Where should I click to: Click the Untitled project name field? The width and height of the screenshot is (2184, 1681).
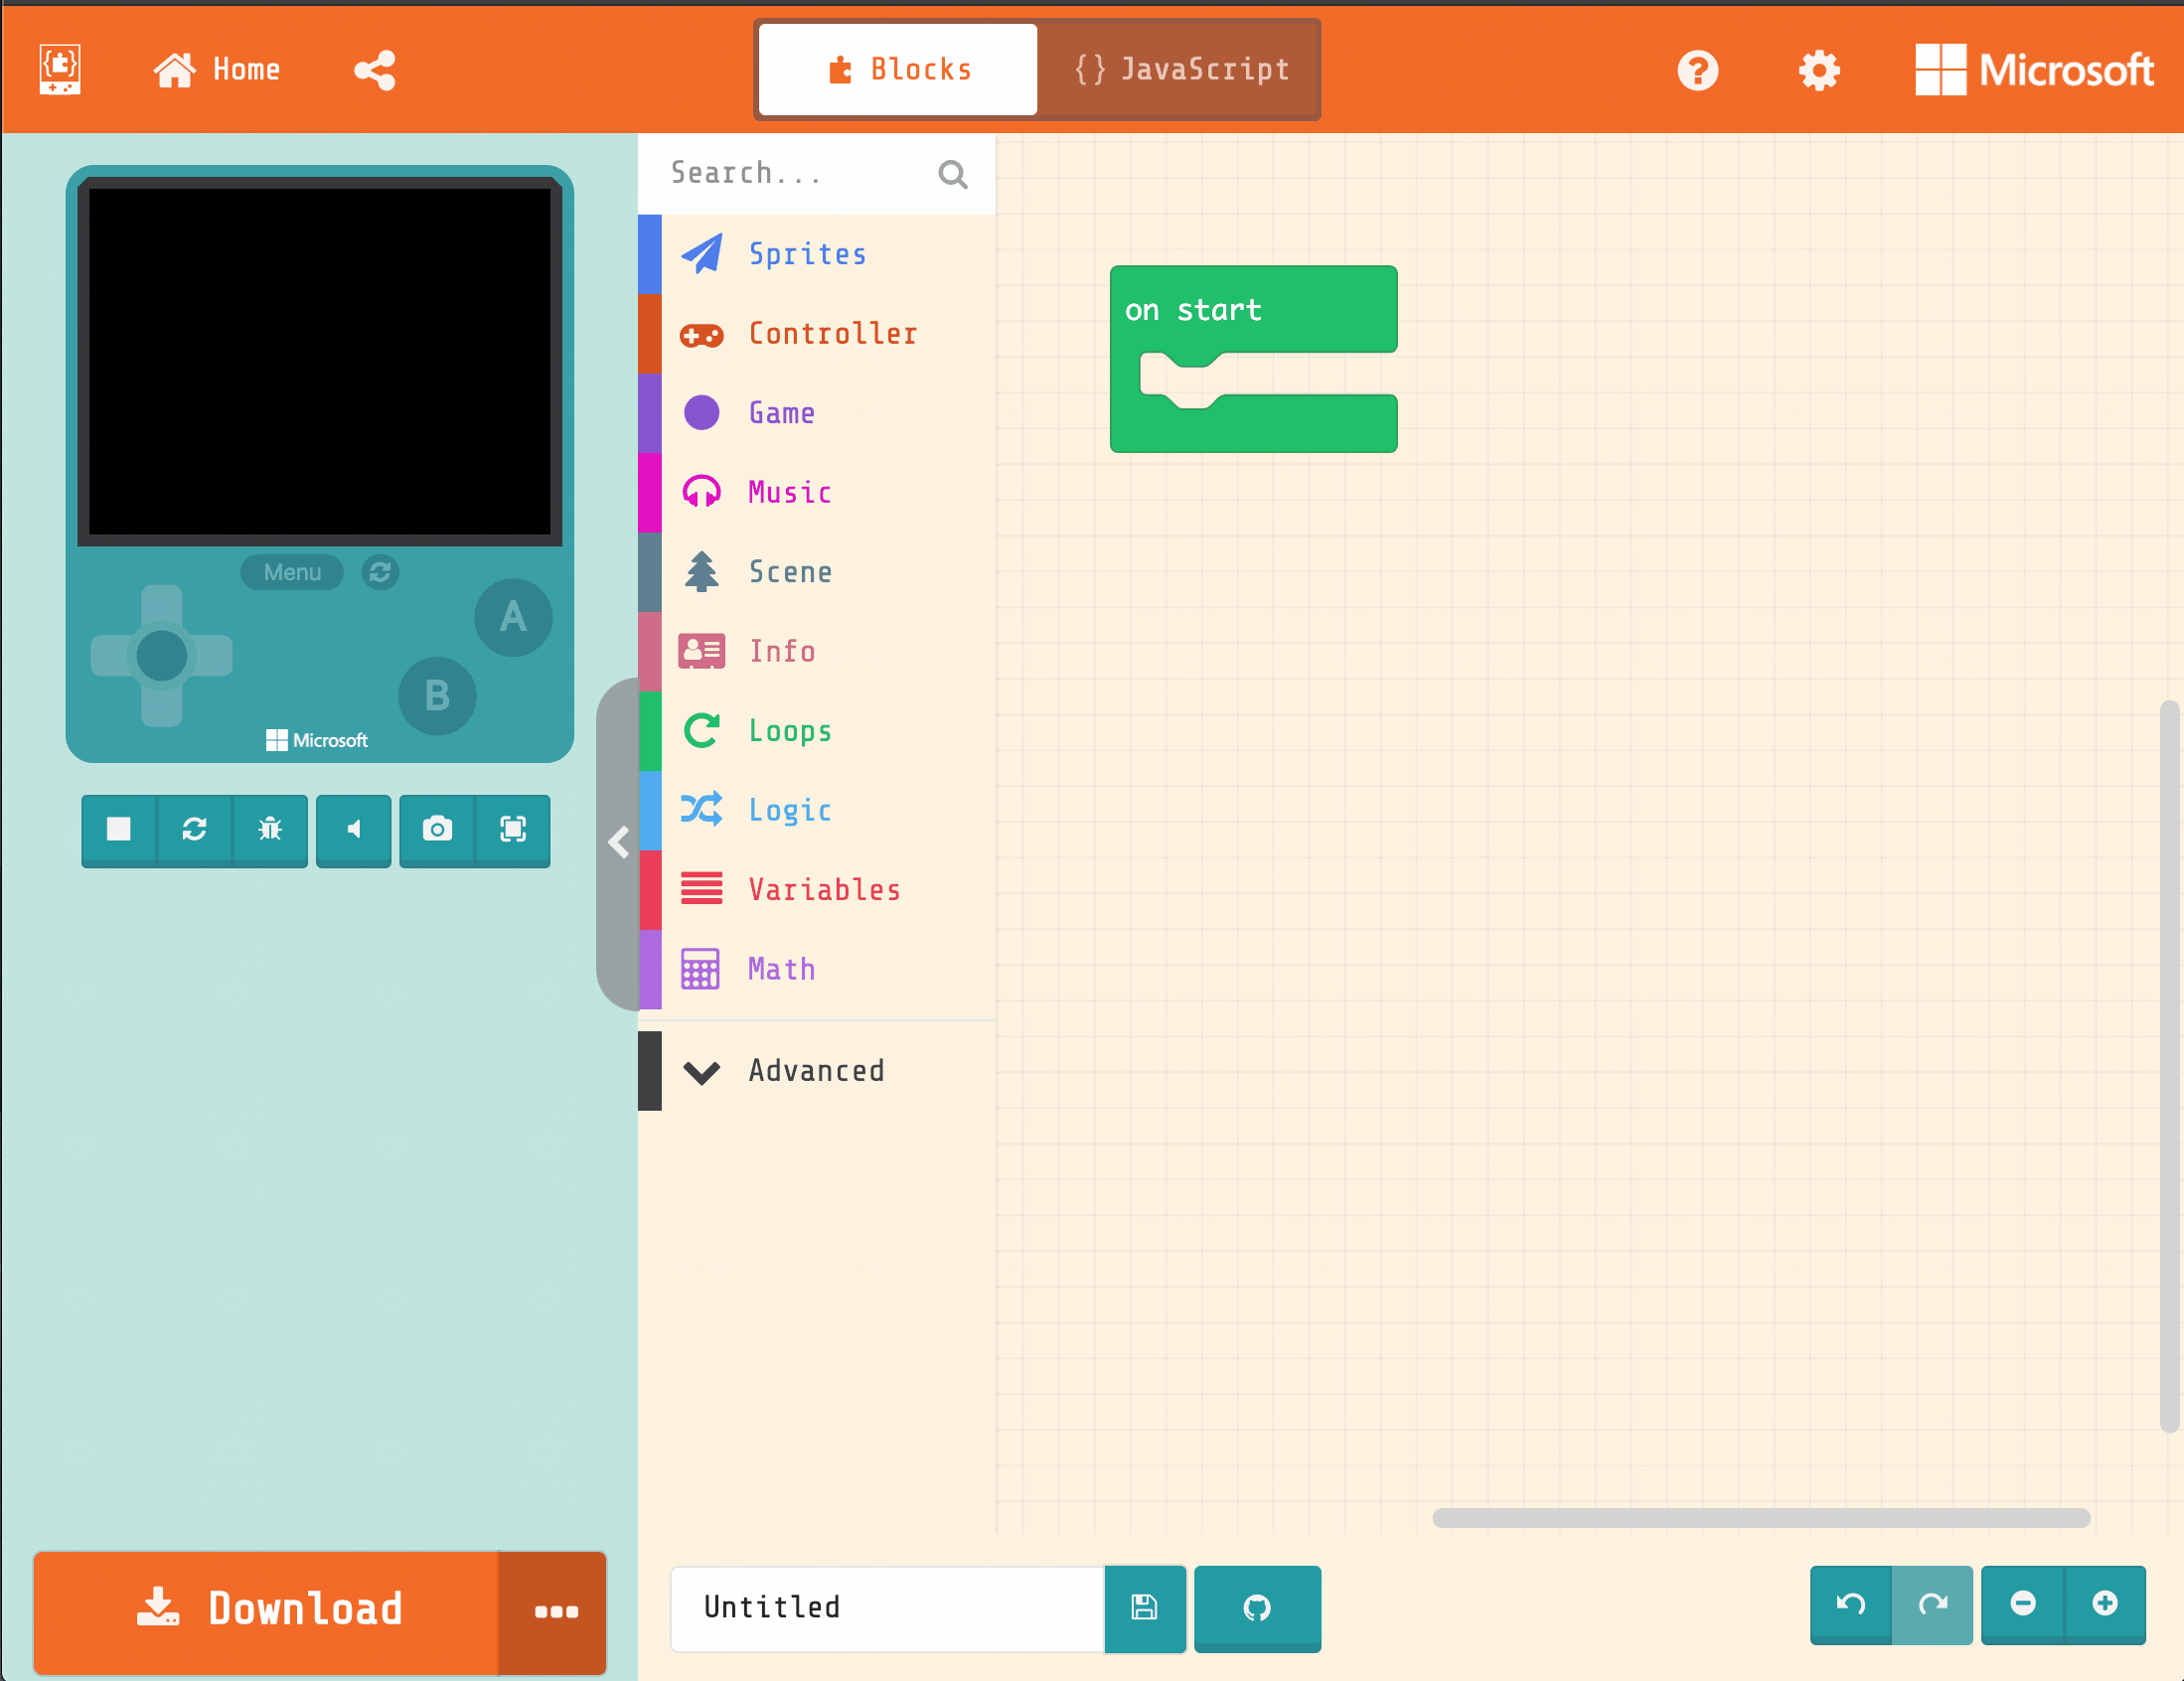[887, 1607]
